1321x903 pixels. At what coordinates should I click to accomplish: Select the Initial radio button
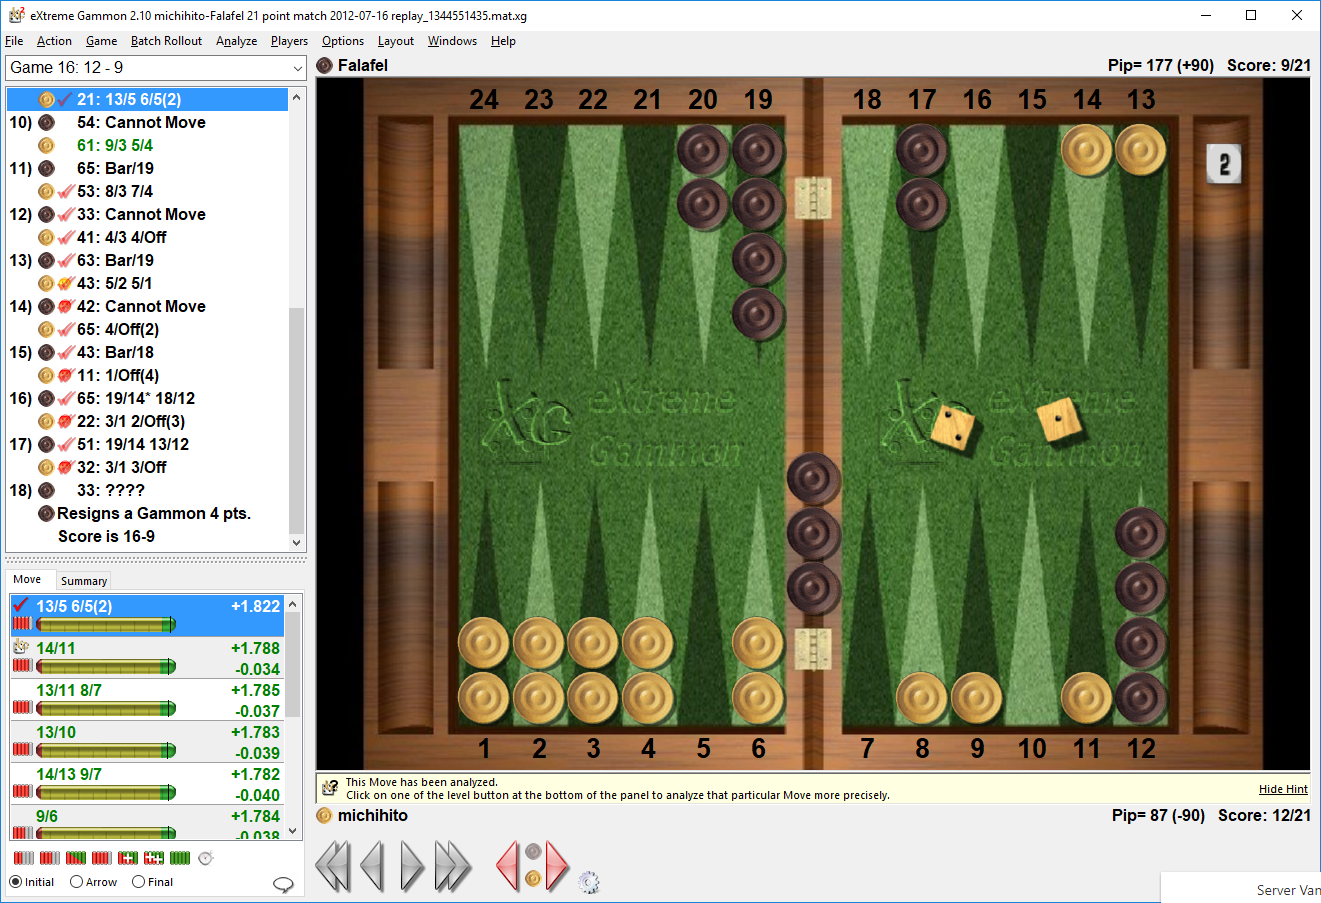[16, 882]
